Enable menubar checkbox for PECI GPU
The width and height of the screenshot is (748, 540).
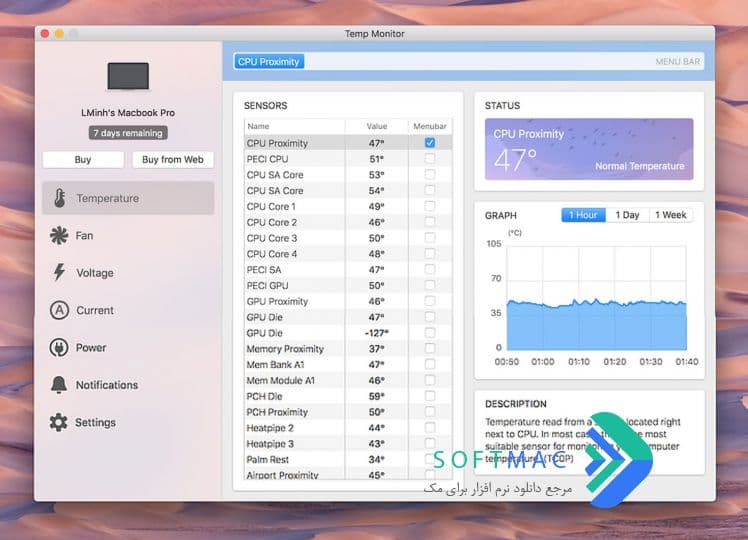430,285
